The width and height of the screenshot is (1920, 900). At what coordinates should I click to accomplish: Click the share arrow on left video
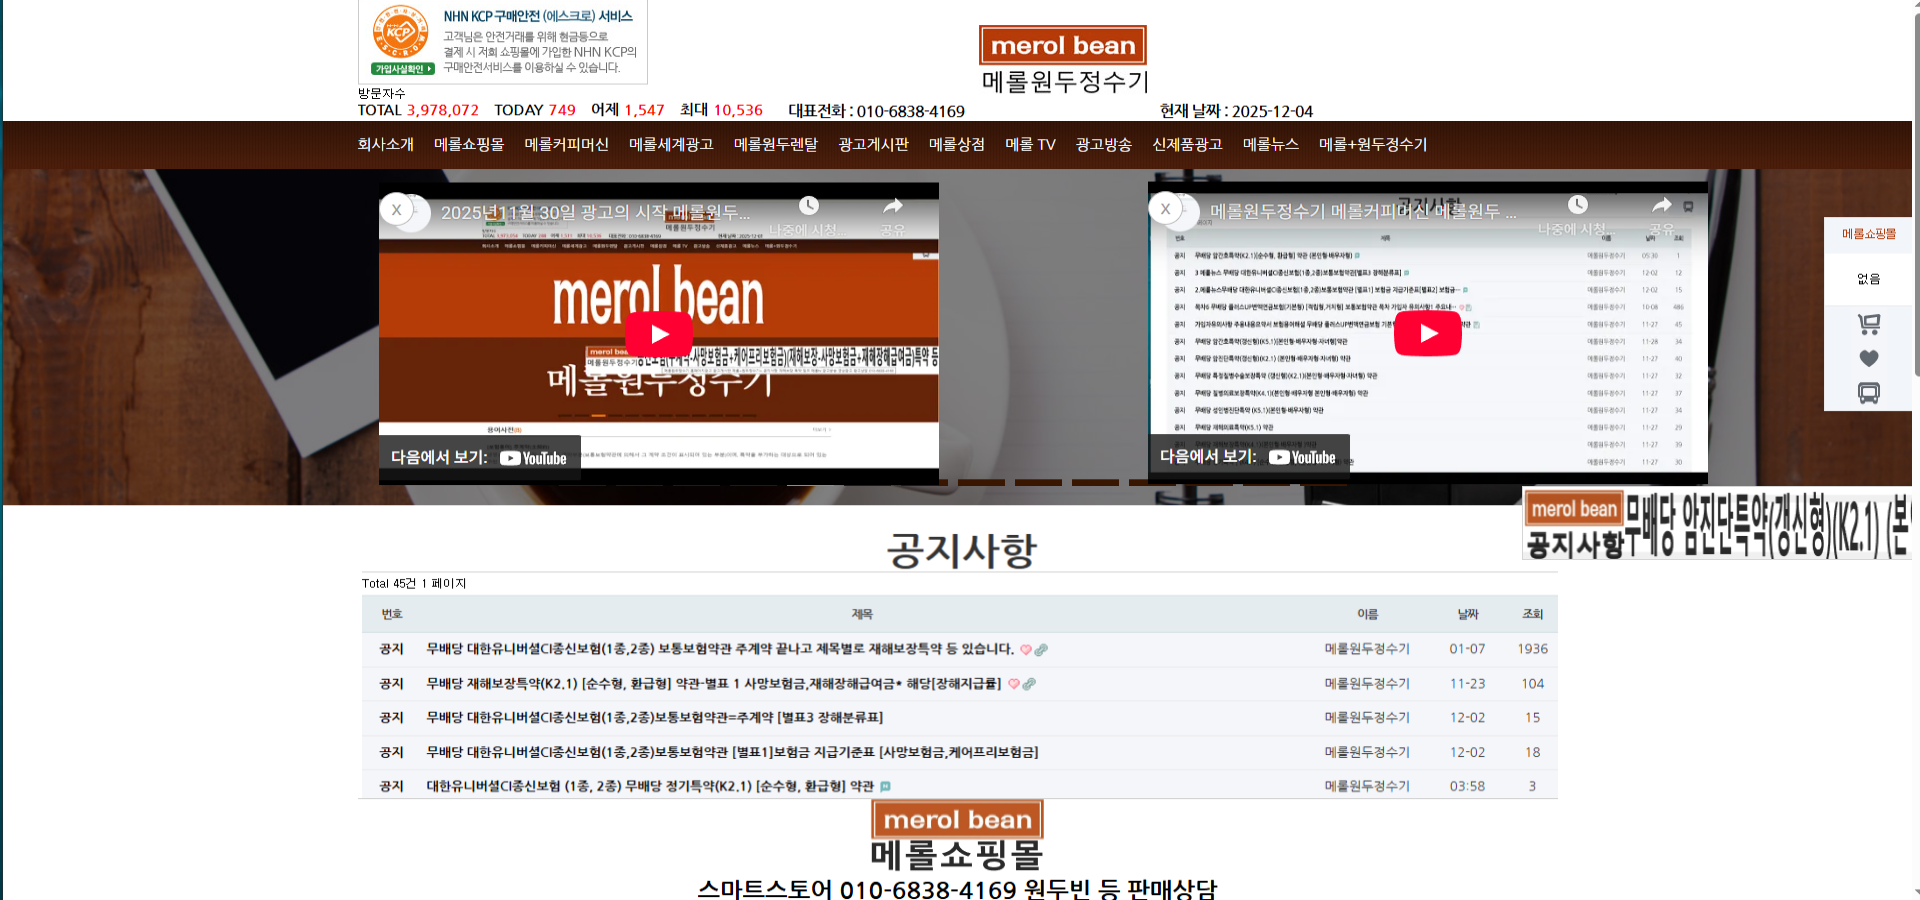[x=892, y=206]
